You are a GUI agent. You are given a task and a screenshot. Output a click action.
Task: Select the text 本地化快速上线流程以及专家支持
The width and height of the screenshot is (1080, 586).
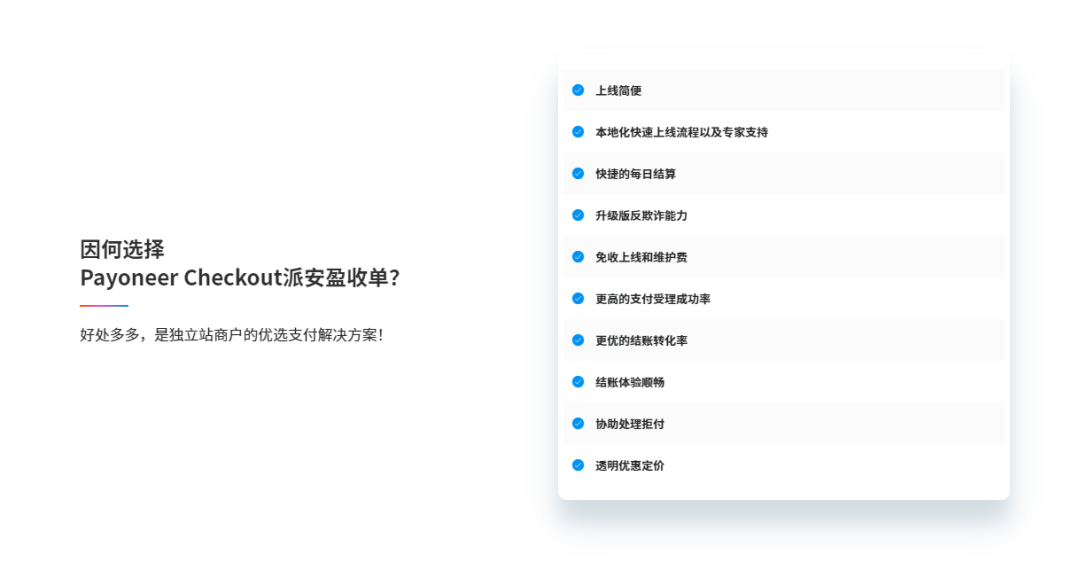pos(682,132)
